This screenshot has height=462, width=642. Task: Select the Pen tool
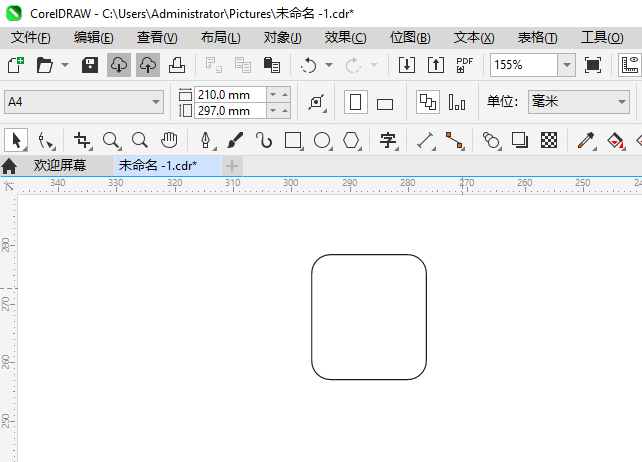click(x=206, y=140)
